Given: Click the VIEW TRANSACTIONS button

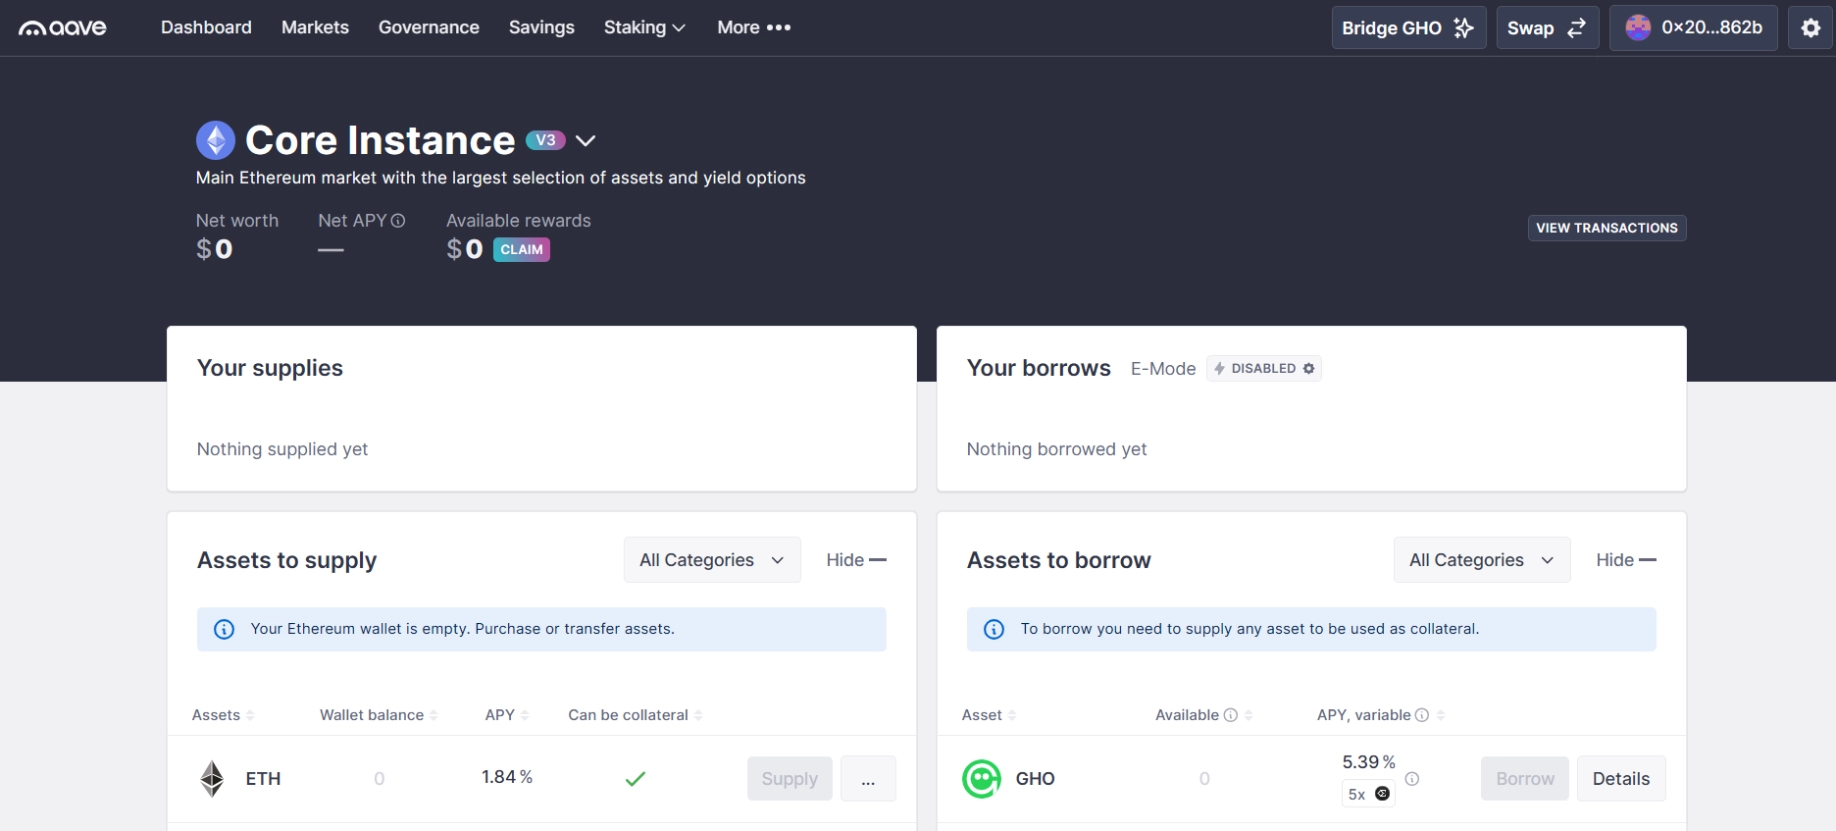Looking at the screenshot, I should pyautogui.click(x=1606, y=228).
